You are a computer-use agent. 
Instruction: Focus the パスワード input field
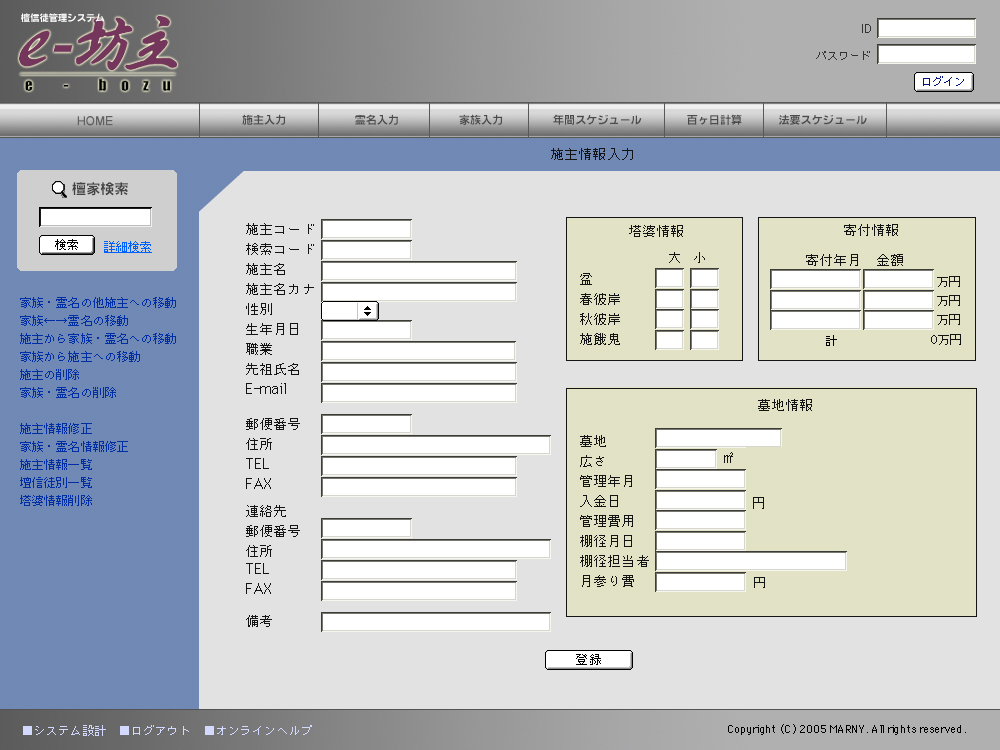point(926,55)
